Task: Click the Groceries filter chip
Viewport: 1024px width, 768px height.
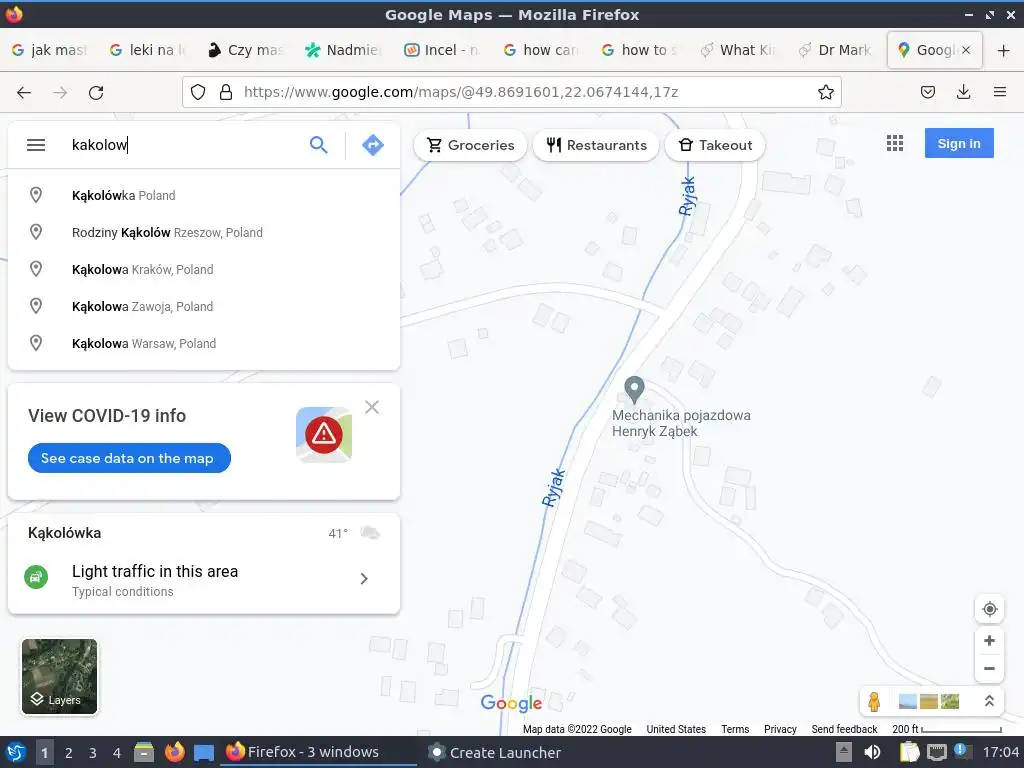Action: (x=470, y=145)
